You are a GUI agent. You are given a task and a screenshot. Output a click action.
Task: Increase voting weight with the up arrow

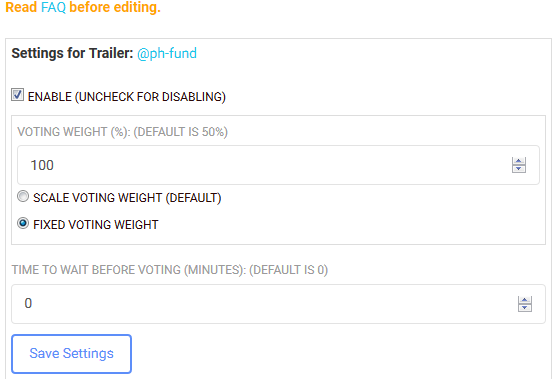click(519, 161)
